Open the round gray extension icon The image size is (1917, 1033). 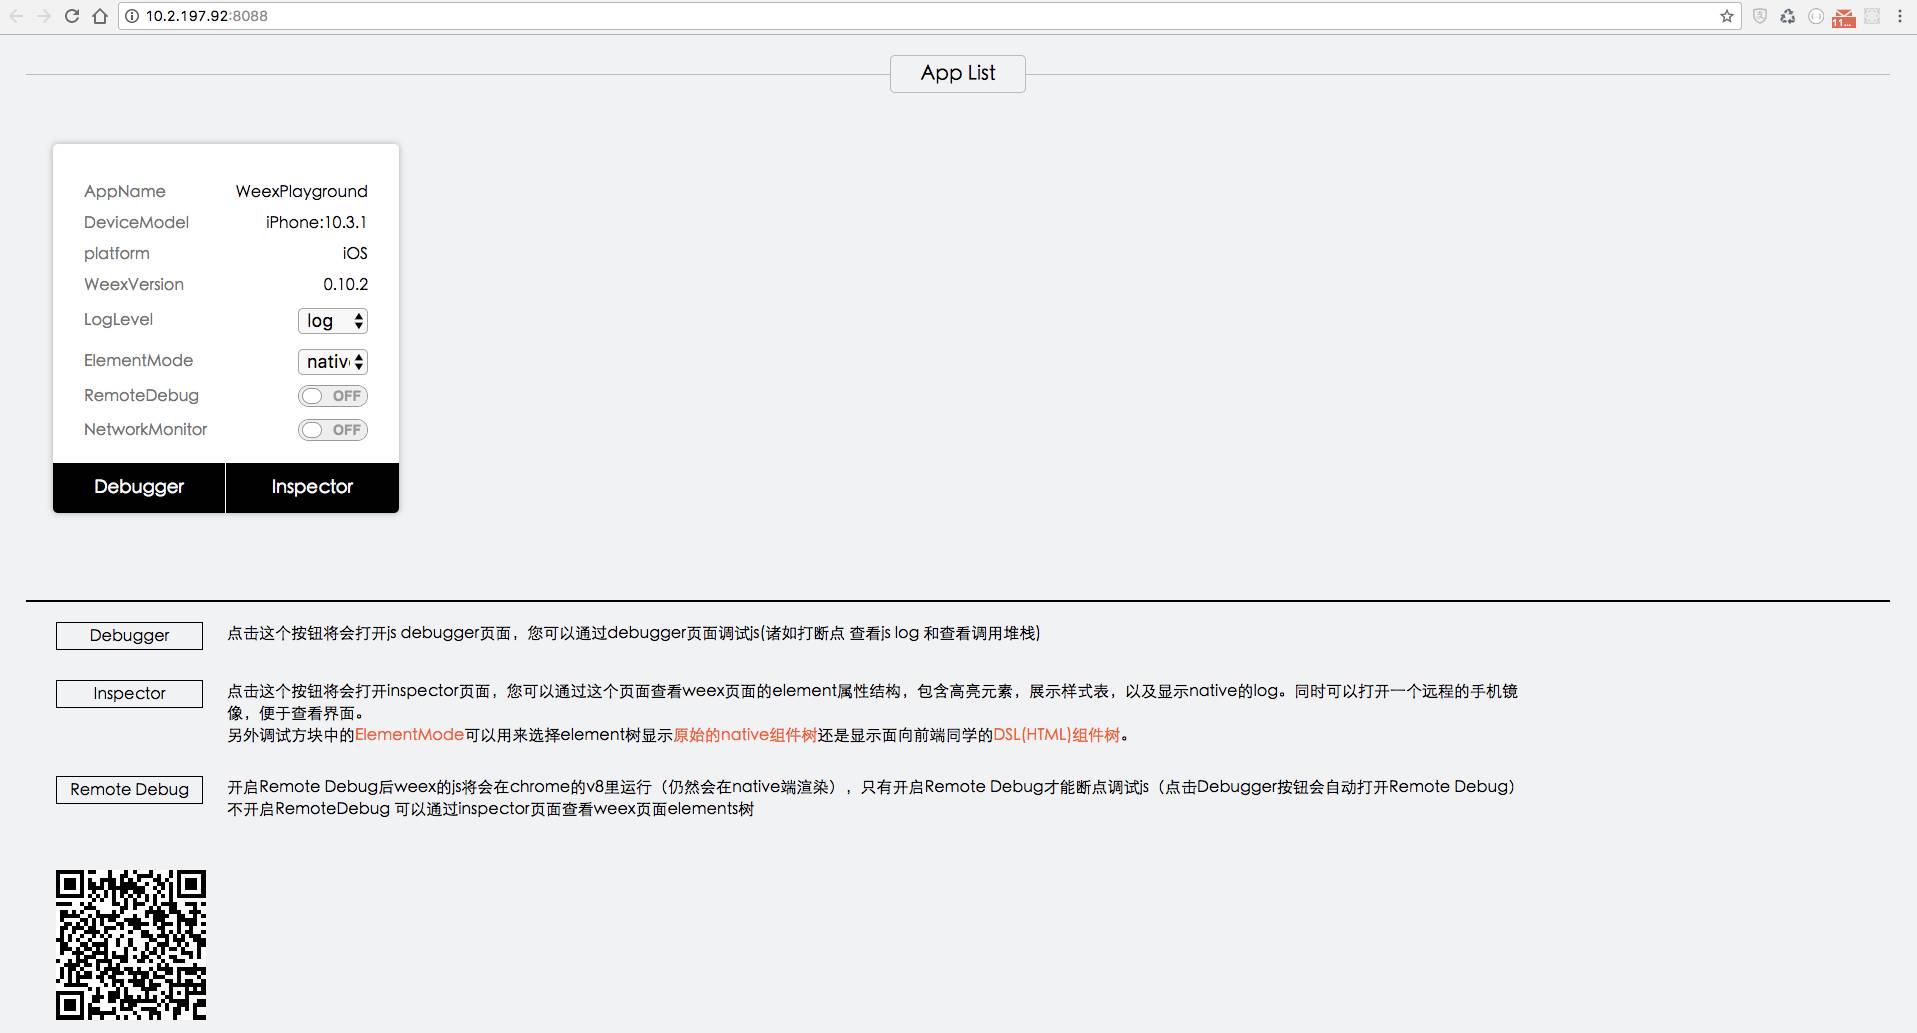click(x=1816, y=16)
